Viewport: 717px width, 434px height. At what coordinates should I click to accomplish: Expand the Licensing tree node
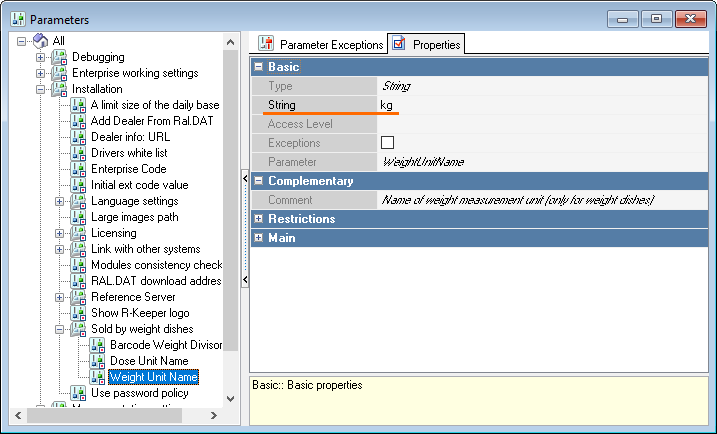coord(60,233)
